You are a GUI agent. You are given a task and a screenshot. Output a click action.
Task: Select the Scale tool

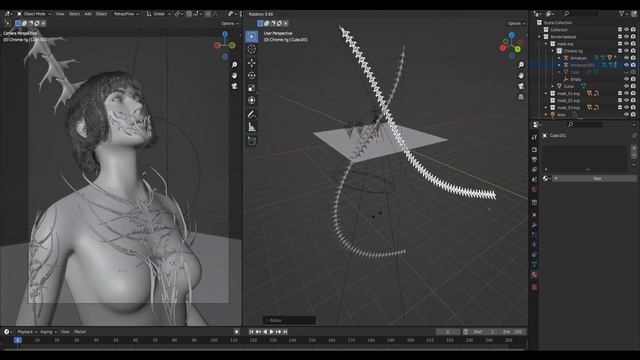(x=252, y=88)
